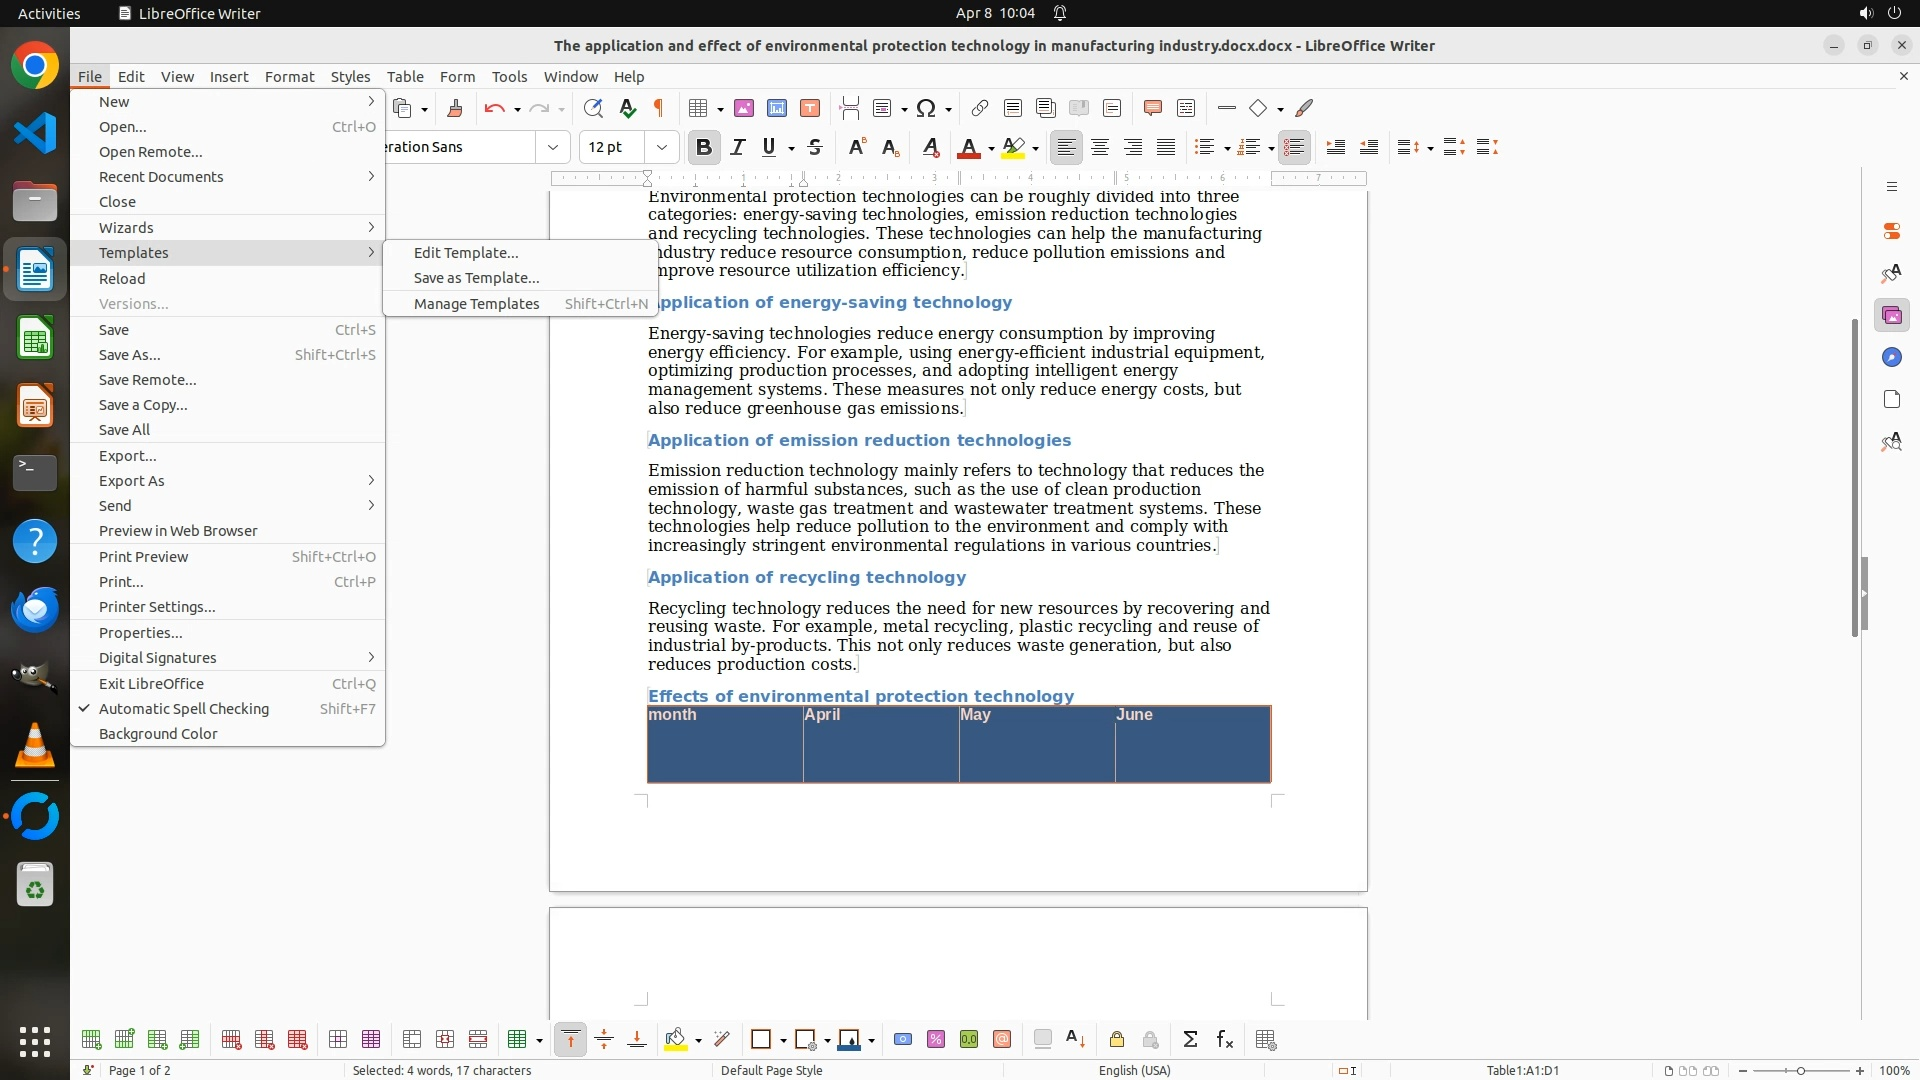Click the Strikethrough formatting icon
This screenshot has width=1920, height=1080.
815,147
